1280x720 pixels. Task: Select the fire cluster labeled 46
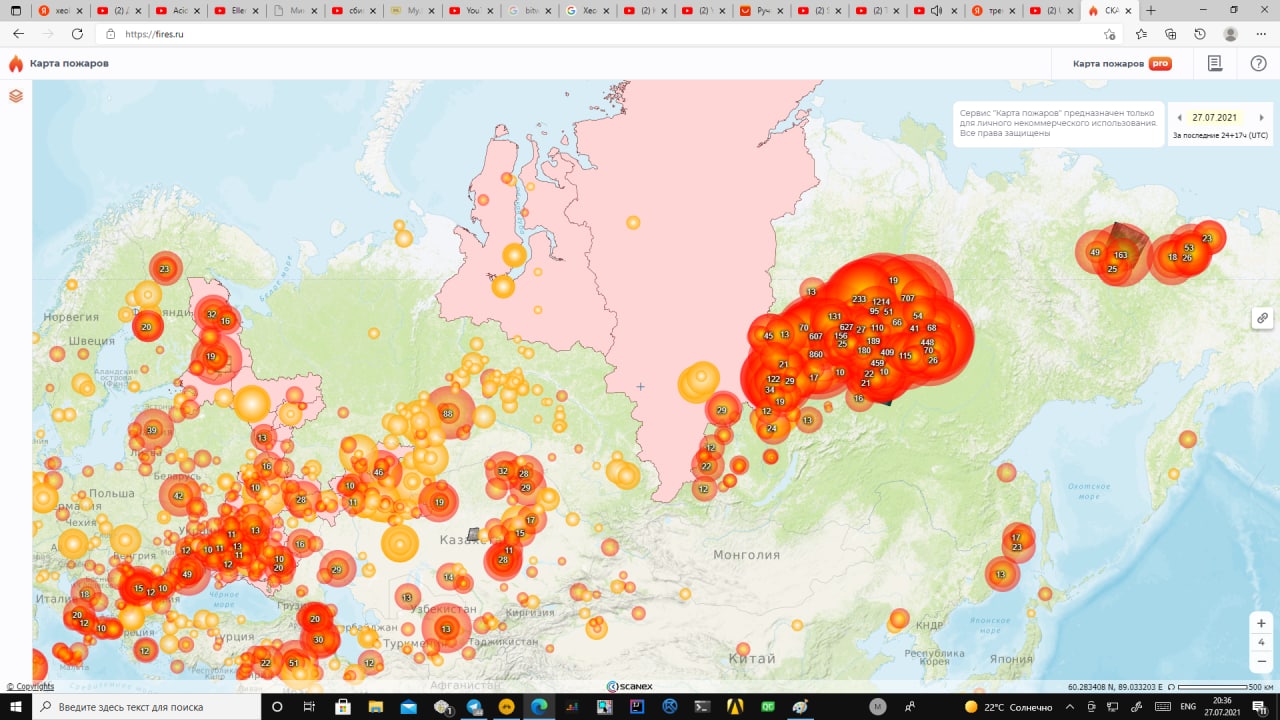click(x=378, y=472)
